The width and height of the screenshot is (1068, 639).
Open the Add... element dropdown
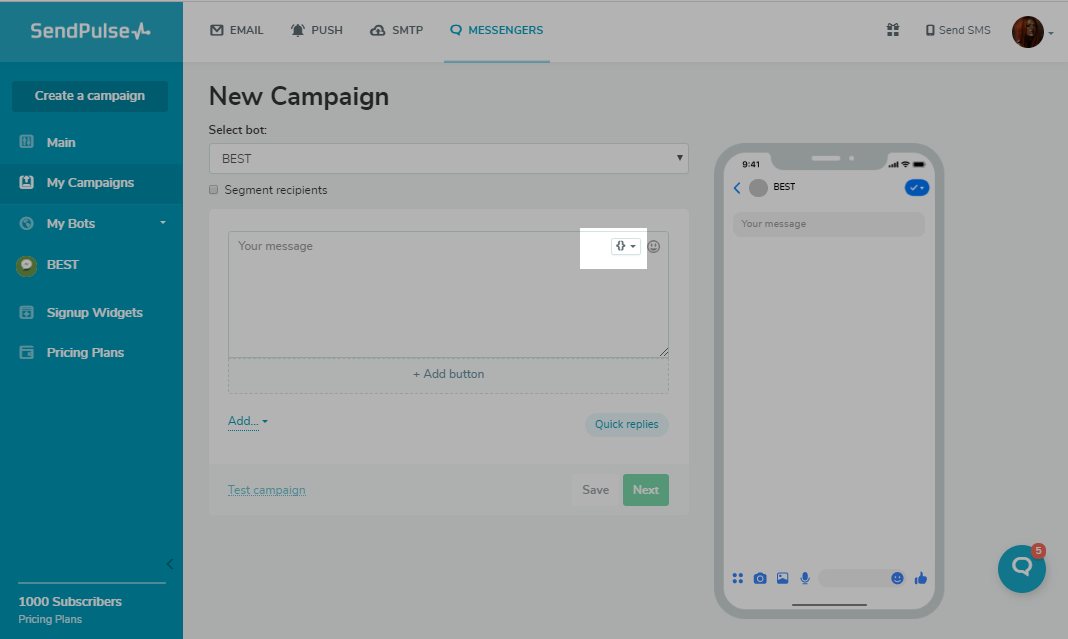pyautogui.click(x=247, y=421)
